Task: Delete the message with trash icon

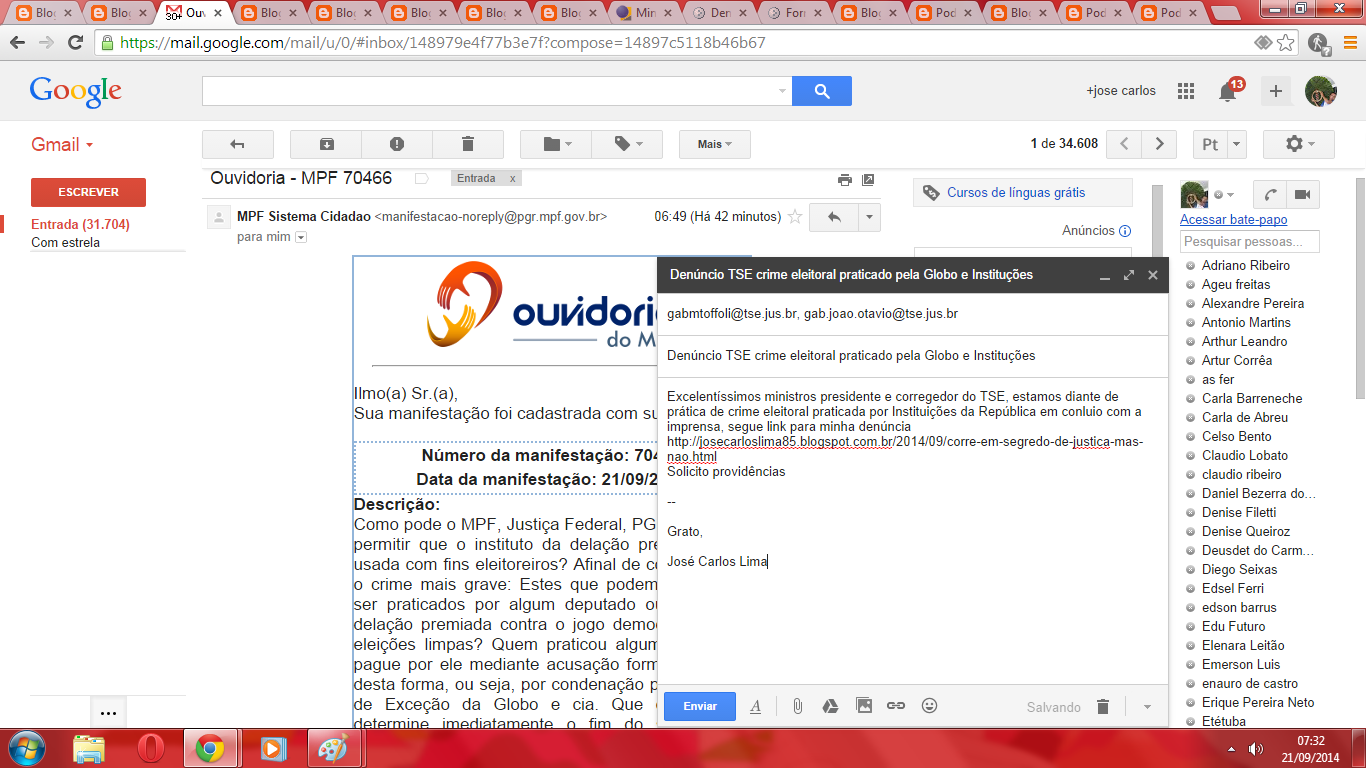Action: click(x=468, y=144)
